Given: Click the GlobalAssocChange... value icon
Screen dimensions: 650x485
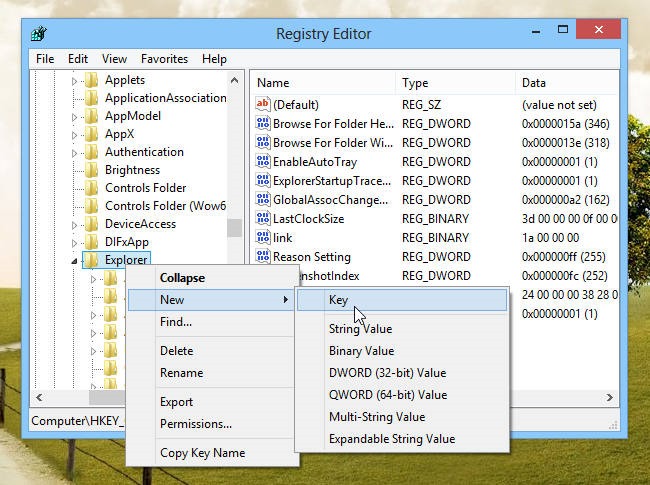Looking at the screenshot, I should (x=263, y=199).
